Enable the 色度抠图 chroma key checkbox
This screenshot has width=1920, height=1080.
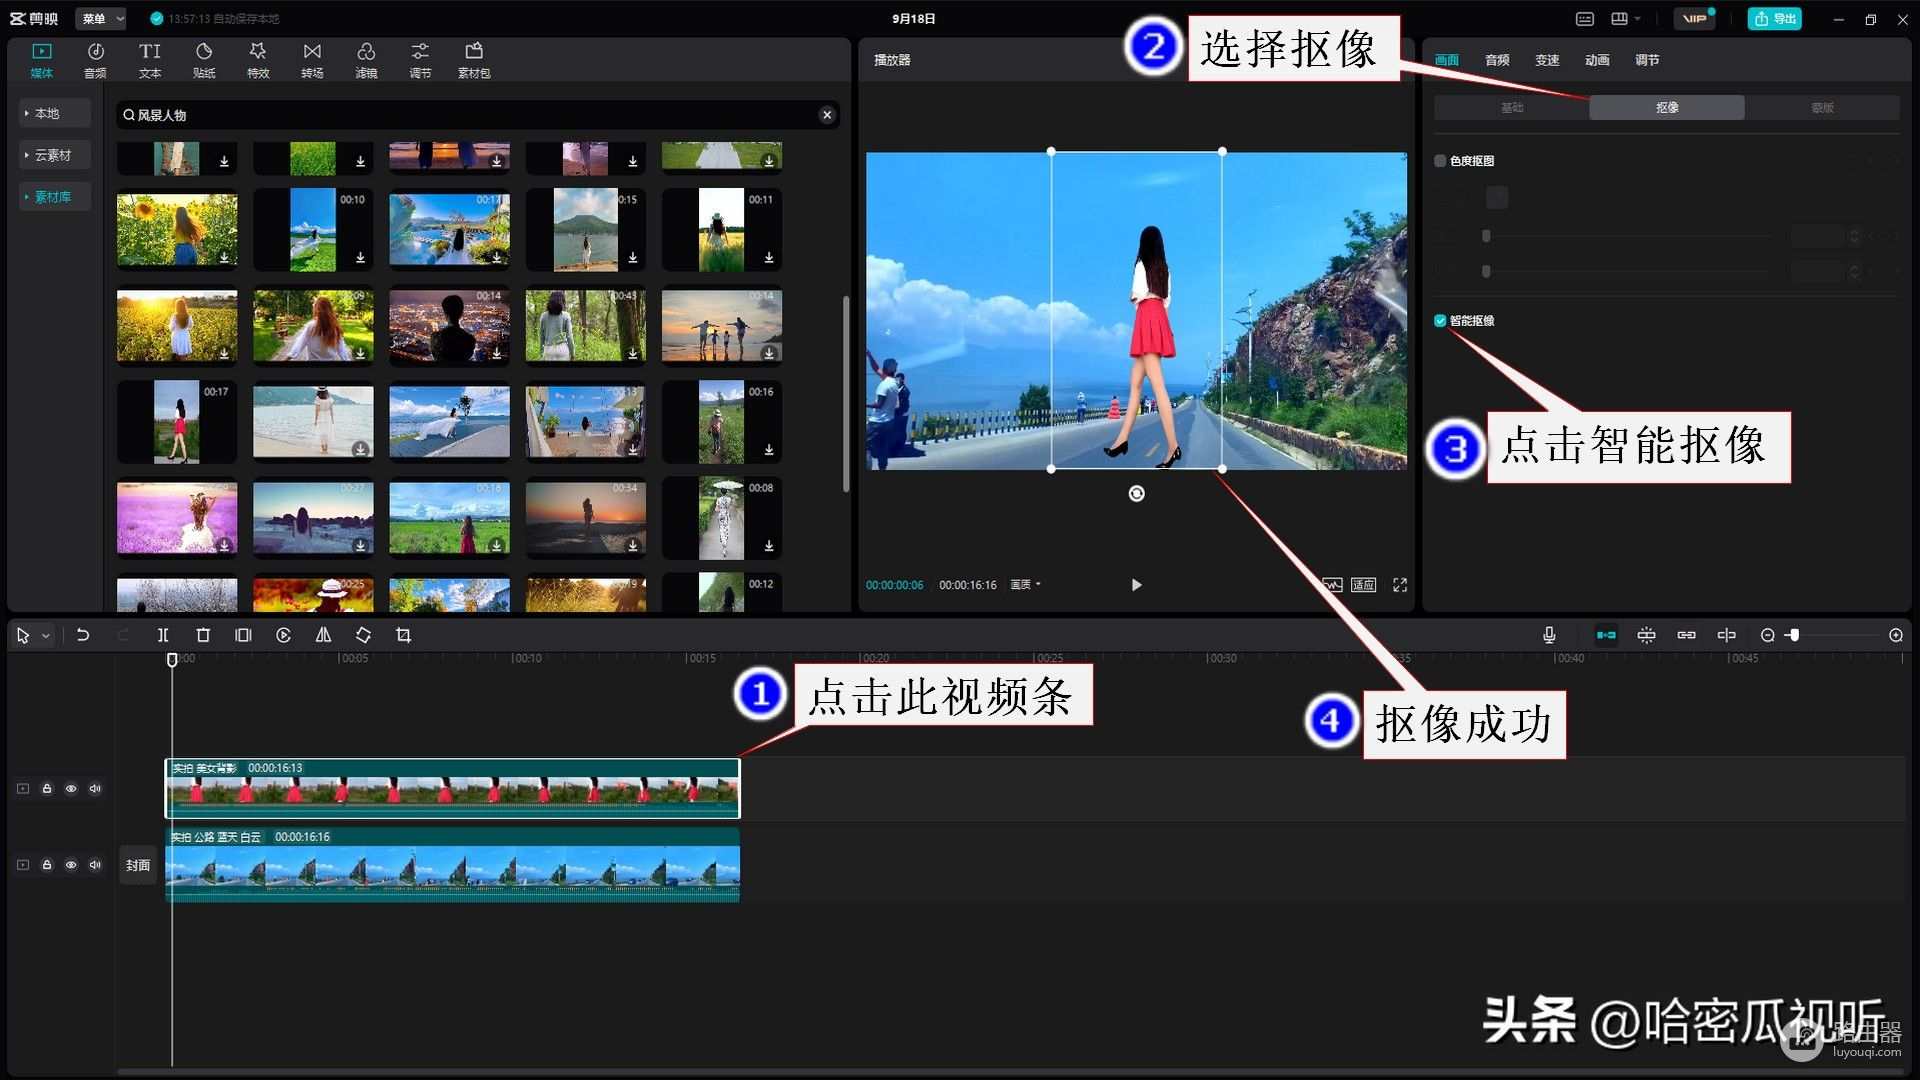pos(1440,161)
